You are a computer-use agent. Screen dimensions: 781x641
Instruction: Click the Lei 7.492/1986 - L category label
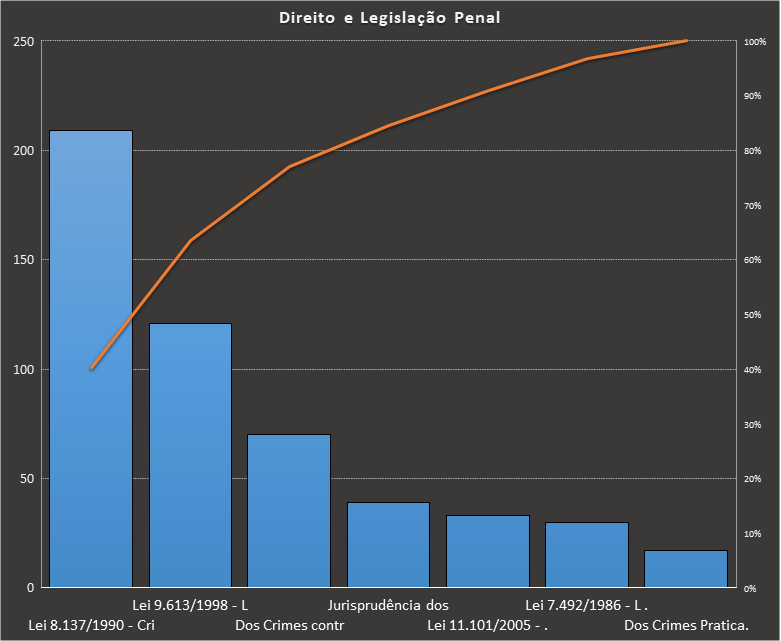587,605
